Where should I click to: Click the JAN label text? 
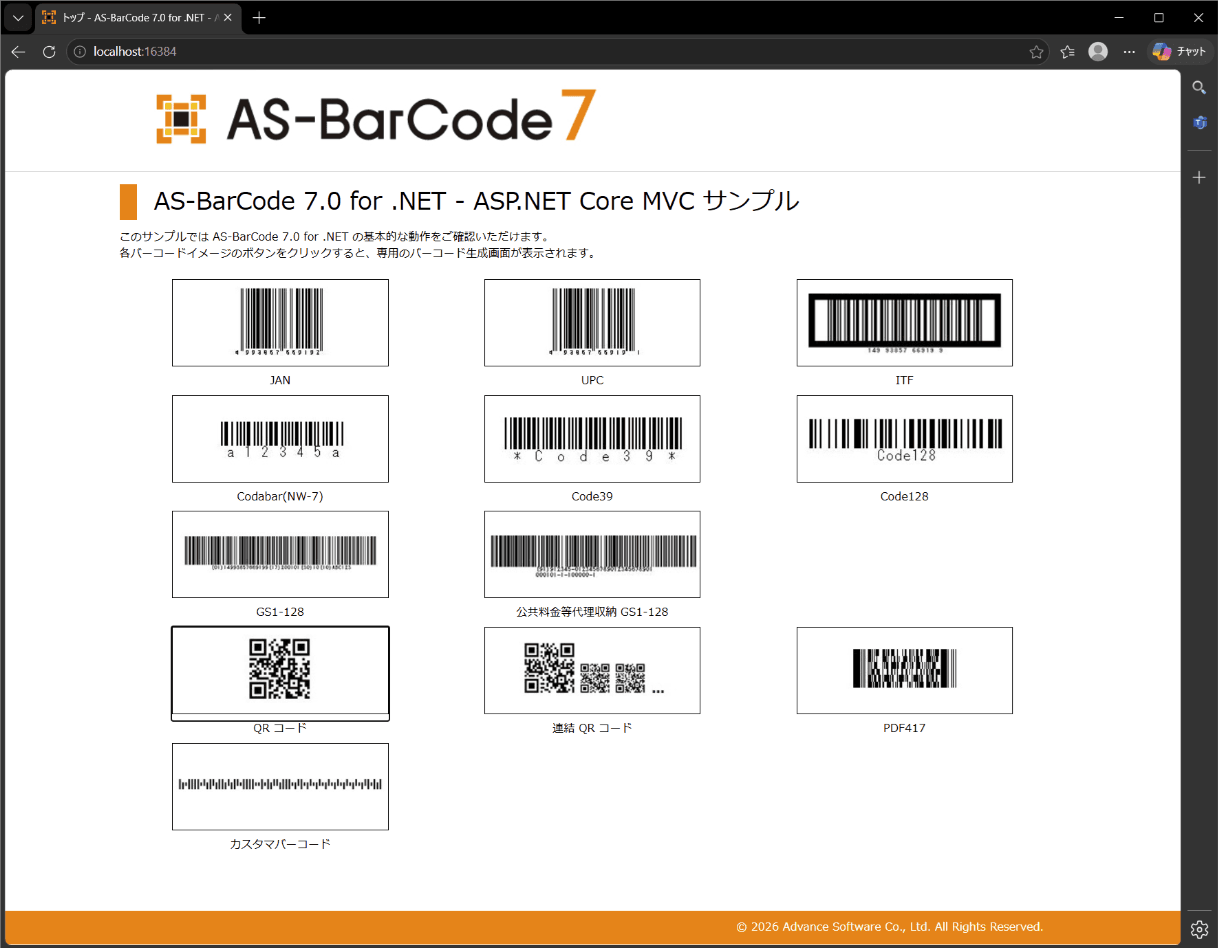click(x=280, y=381)
